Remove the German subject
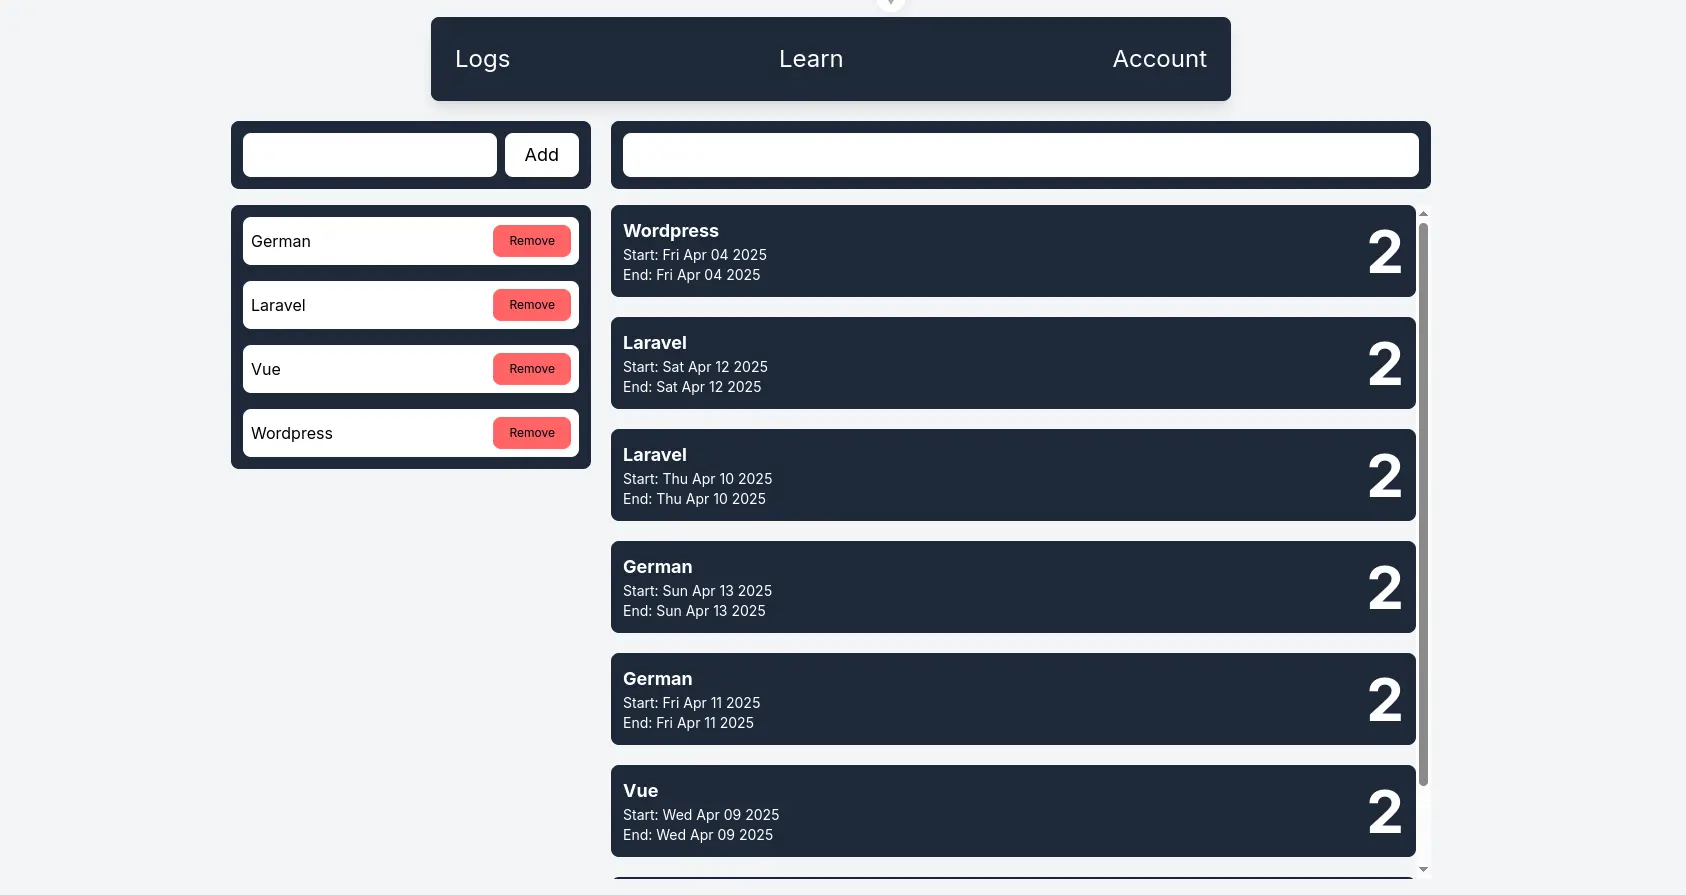 click(532, 241)
